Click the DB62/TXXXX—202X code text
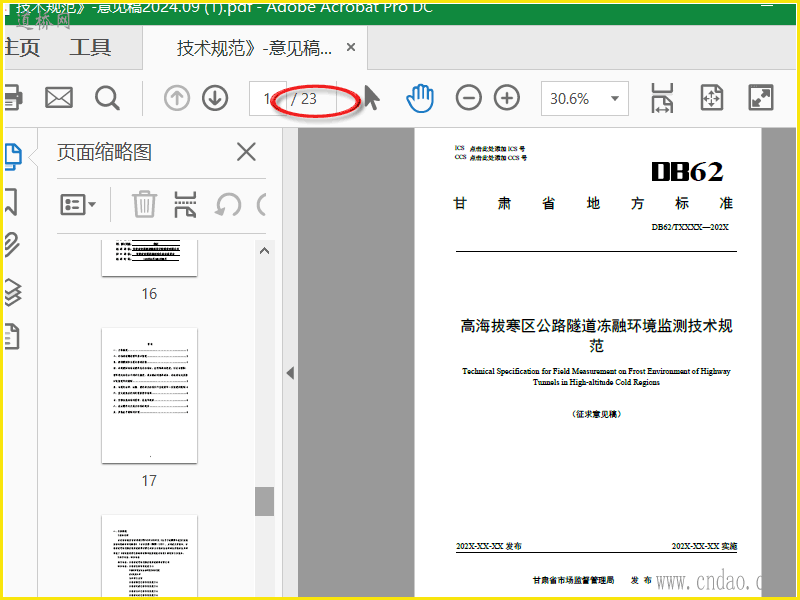The height and width of the screenshot is (600, 800). tap(690, 227)
